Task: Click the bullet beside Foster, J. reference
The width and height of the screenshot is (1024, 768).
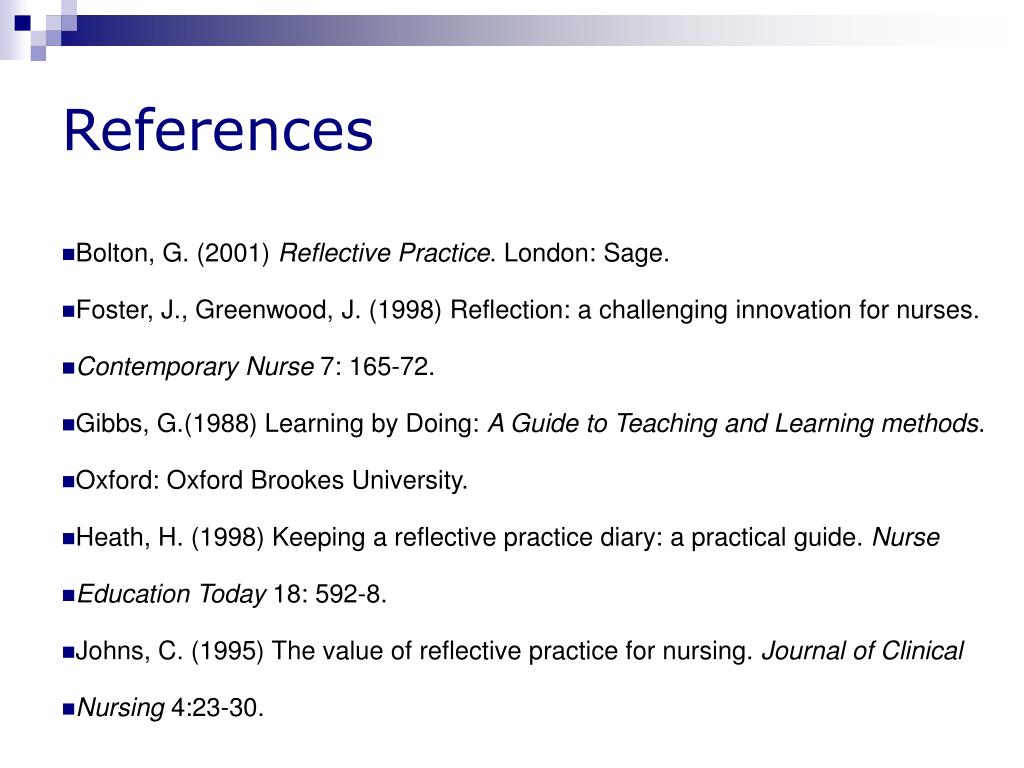Action: (x=69, y=311)
